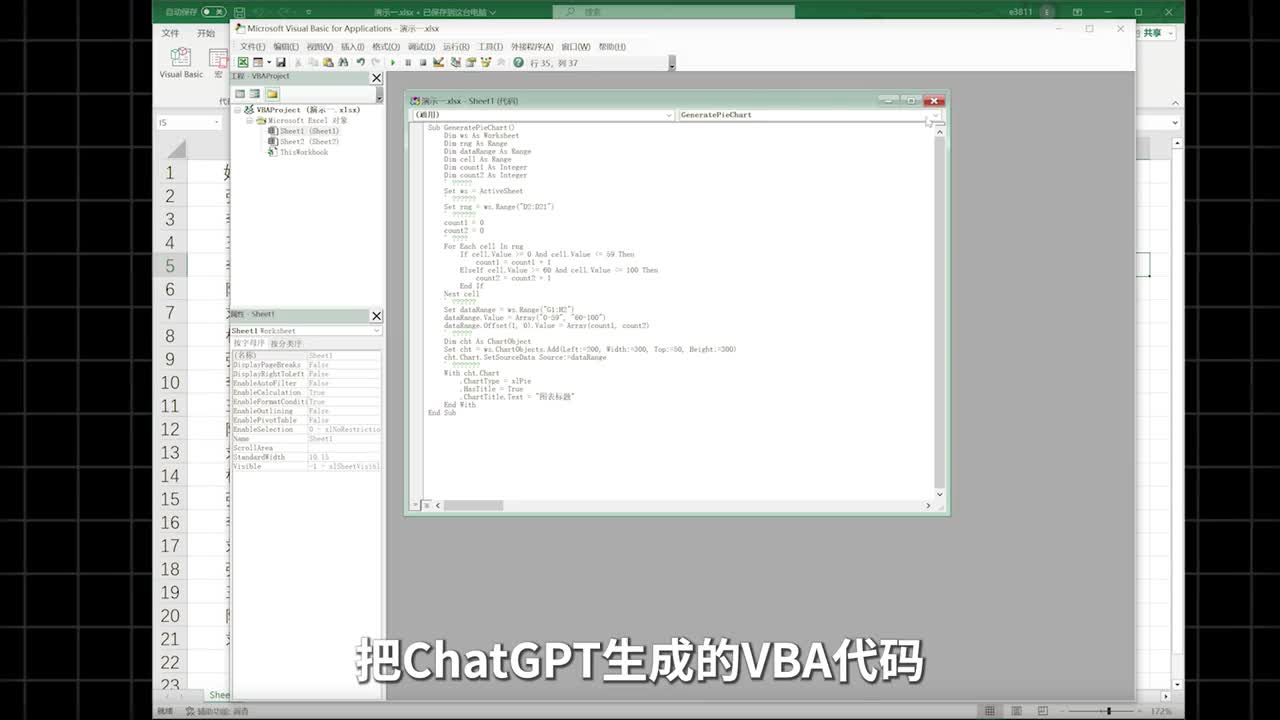Open VBA help with the question mark icon
The width and height of the screenshot is (1280, 720).
click(518, 63)
